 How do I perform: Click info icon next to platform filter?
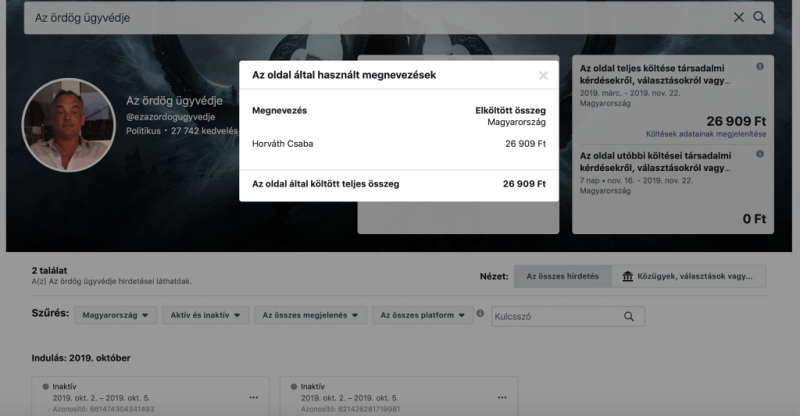click(x=480, y=313)
